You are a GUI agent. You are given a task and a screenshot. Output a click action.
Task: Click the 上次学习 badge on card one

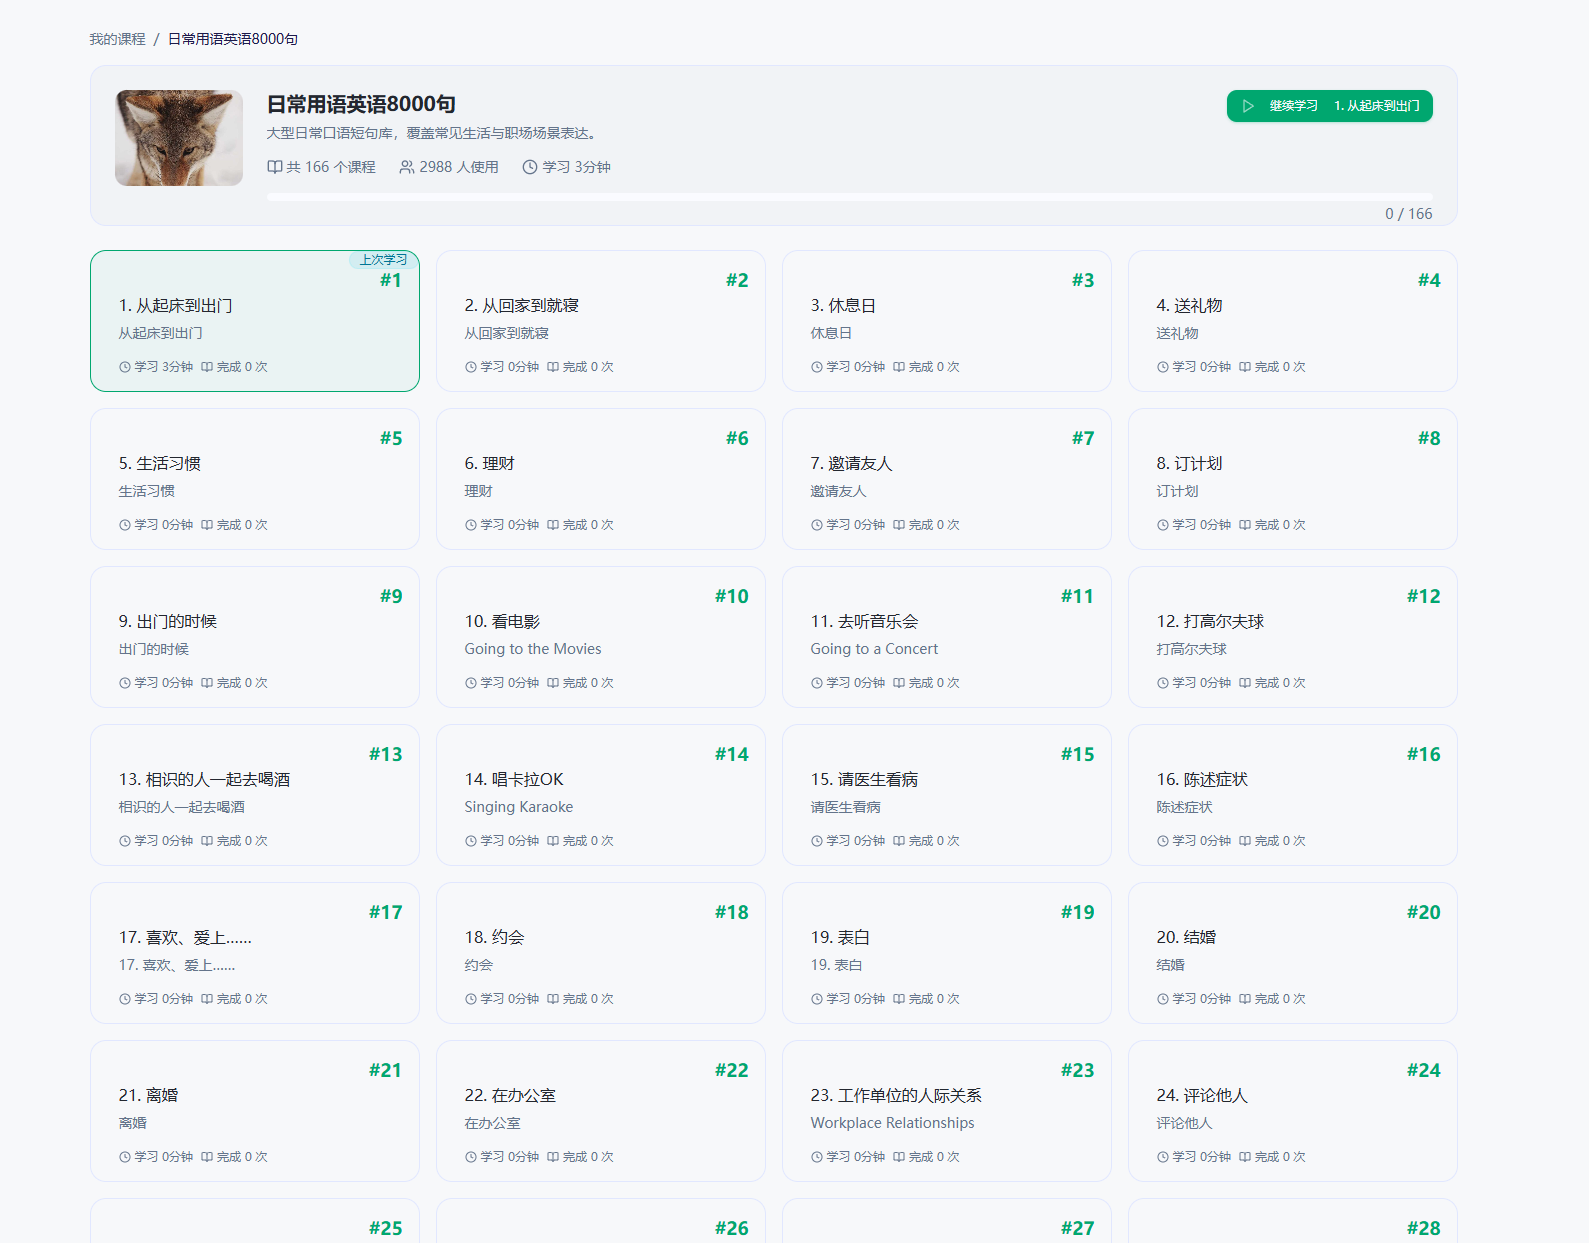383,260
